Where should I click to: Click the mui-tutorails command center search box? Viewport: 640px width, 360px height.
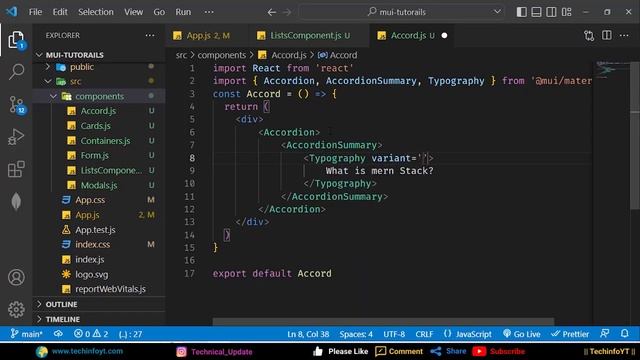[402, 12]
